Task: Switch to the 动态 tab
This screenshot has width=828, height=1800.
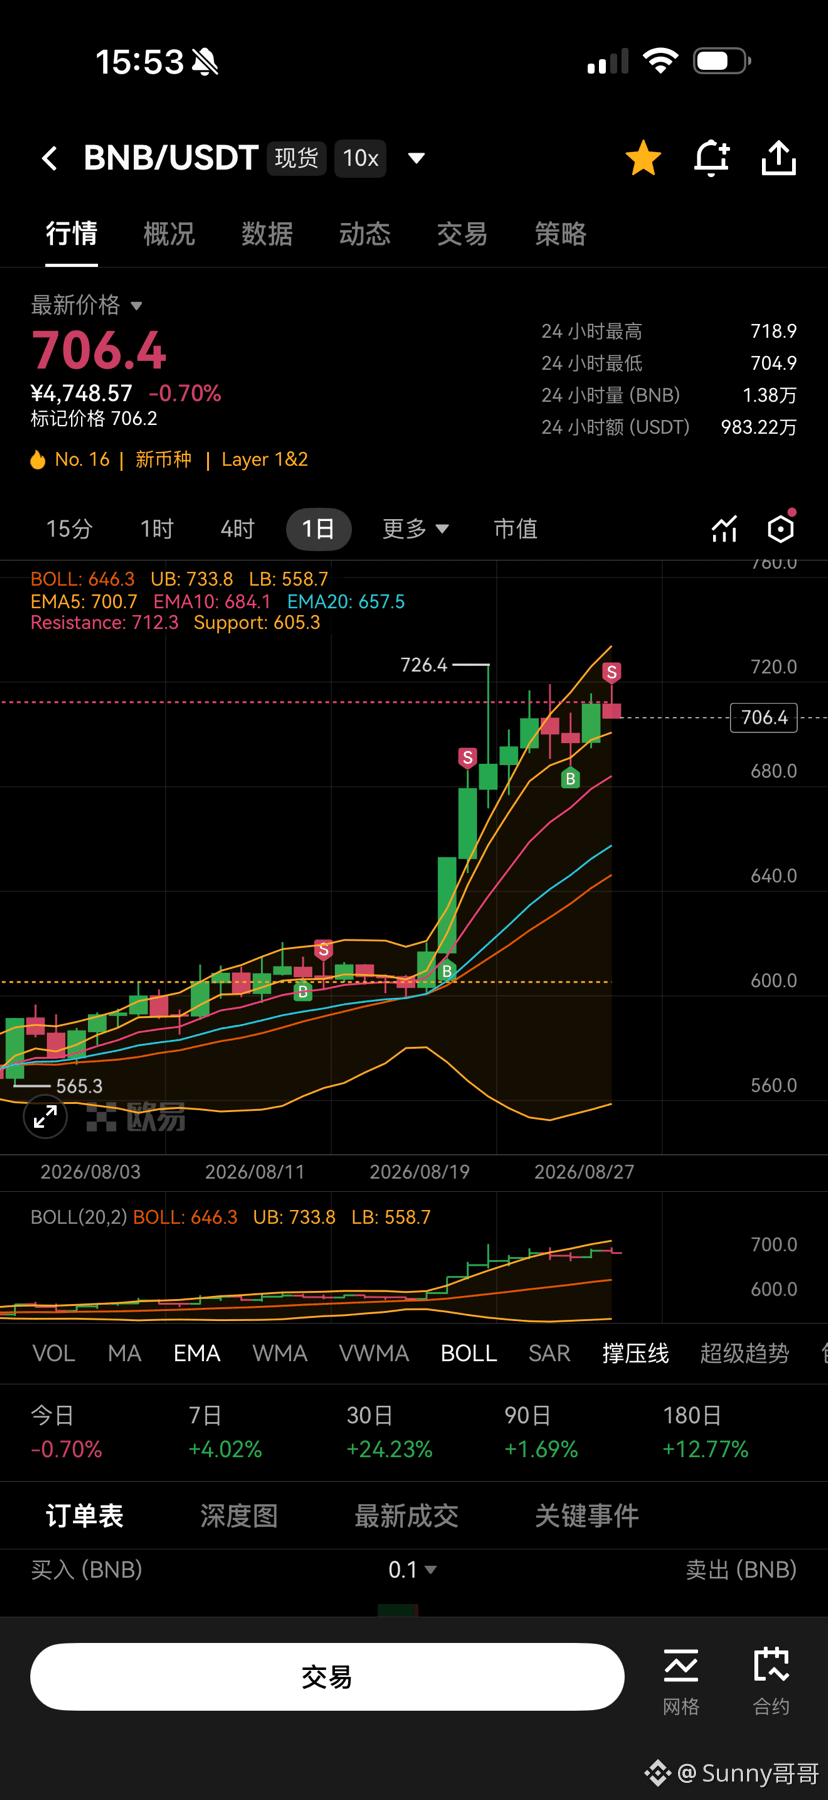Action: (x=365, y=234)
